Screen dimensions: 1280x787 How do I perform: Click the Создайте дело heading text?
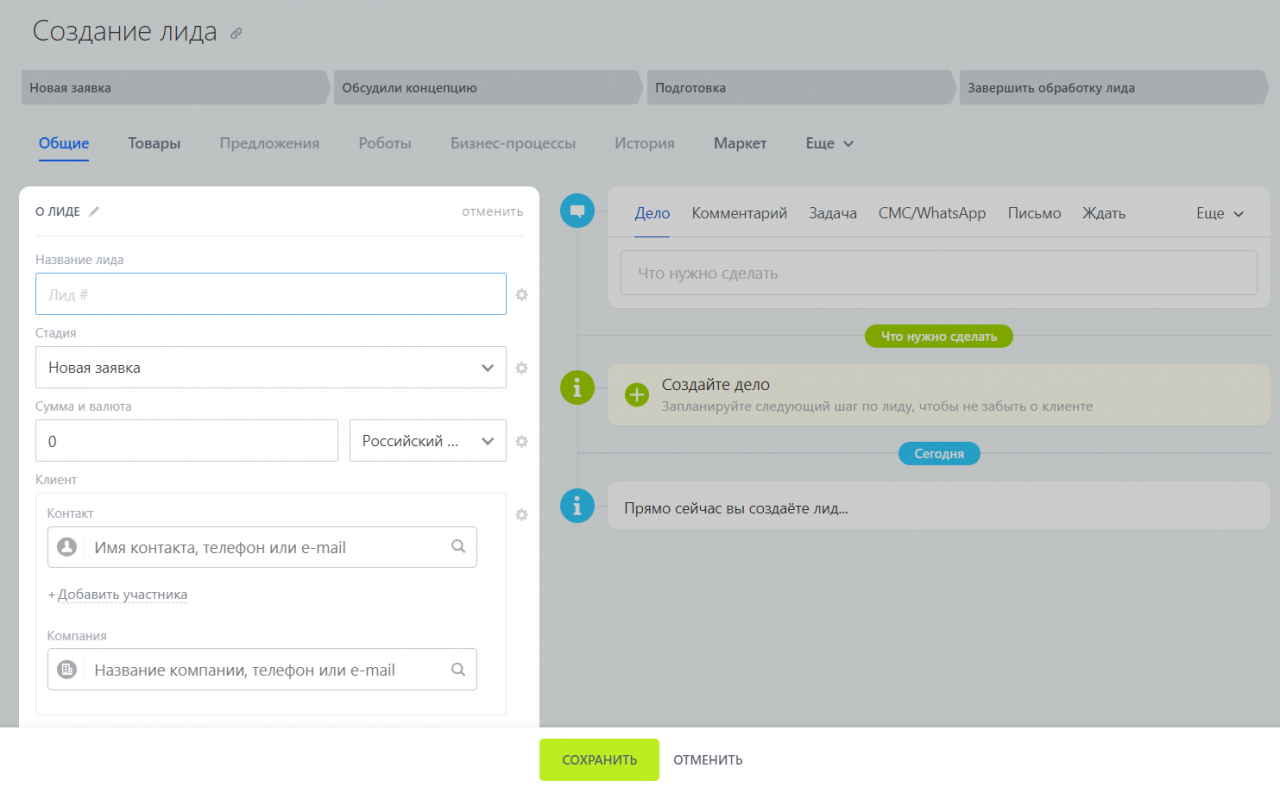(x=716, y=385)
